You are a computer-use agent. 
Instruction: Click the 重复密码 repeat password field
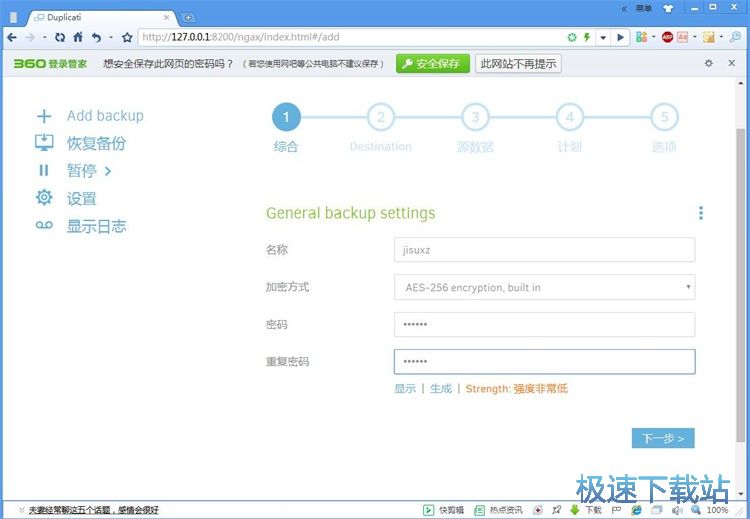tap(544, 361)
